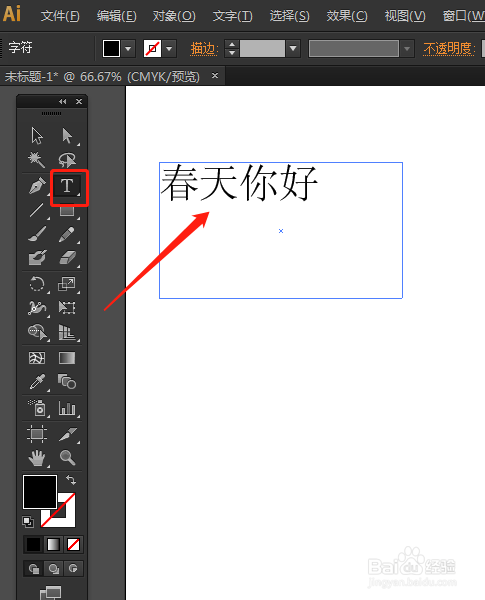This screenshot has height=600, width=485.
Task: Open the 文件(F) menu
Action: 60,16
